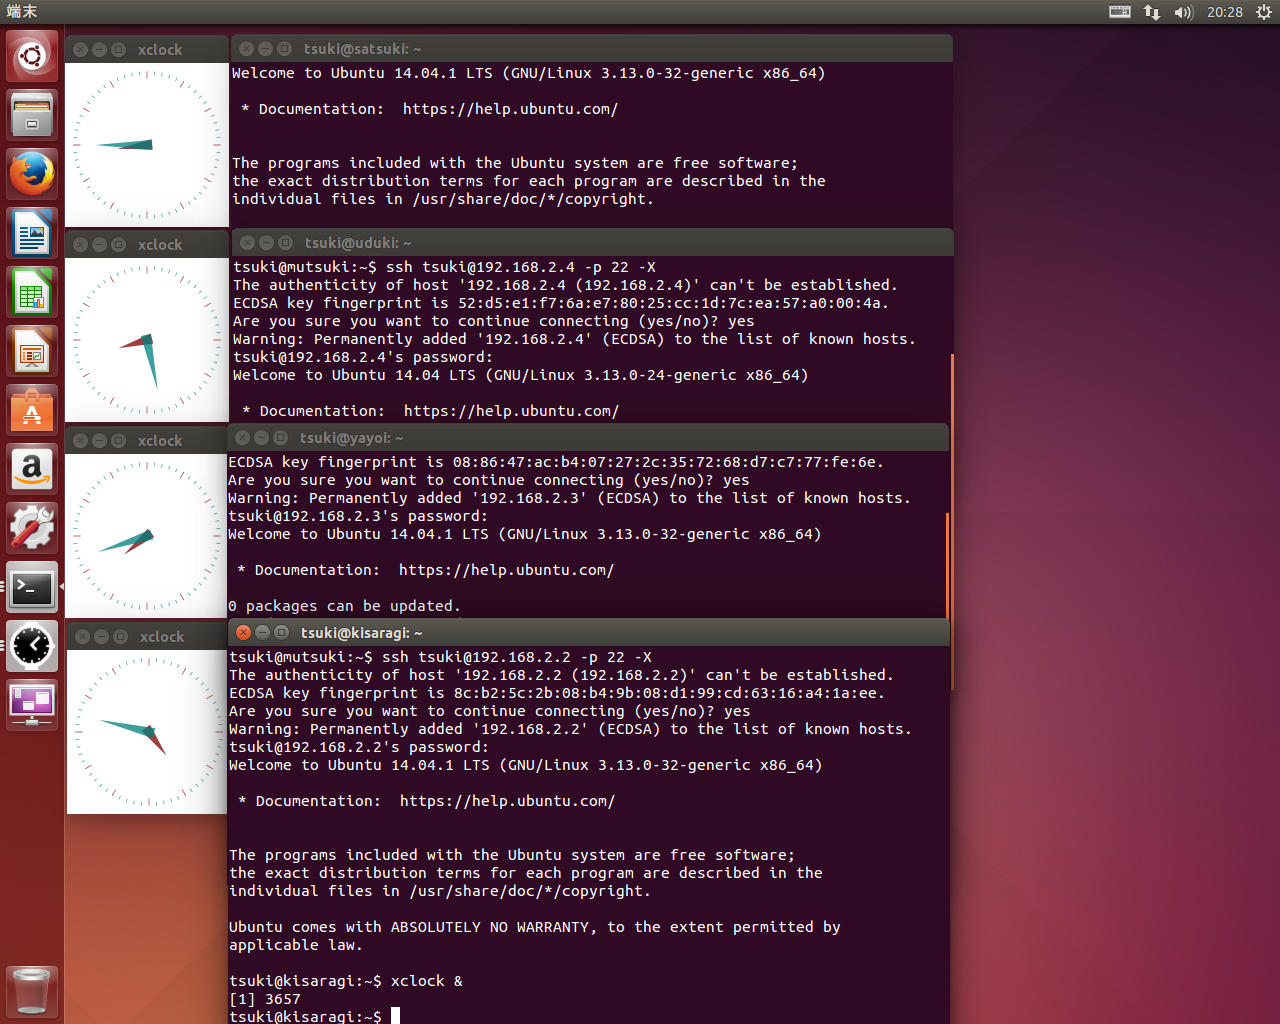Click the clock face beside the tsuki@yayoi terminal
Viewport: 1280px width, 1024px height.
(x=147, y=536)
